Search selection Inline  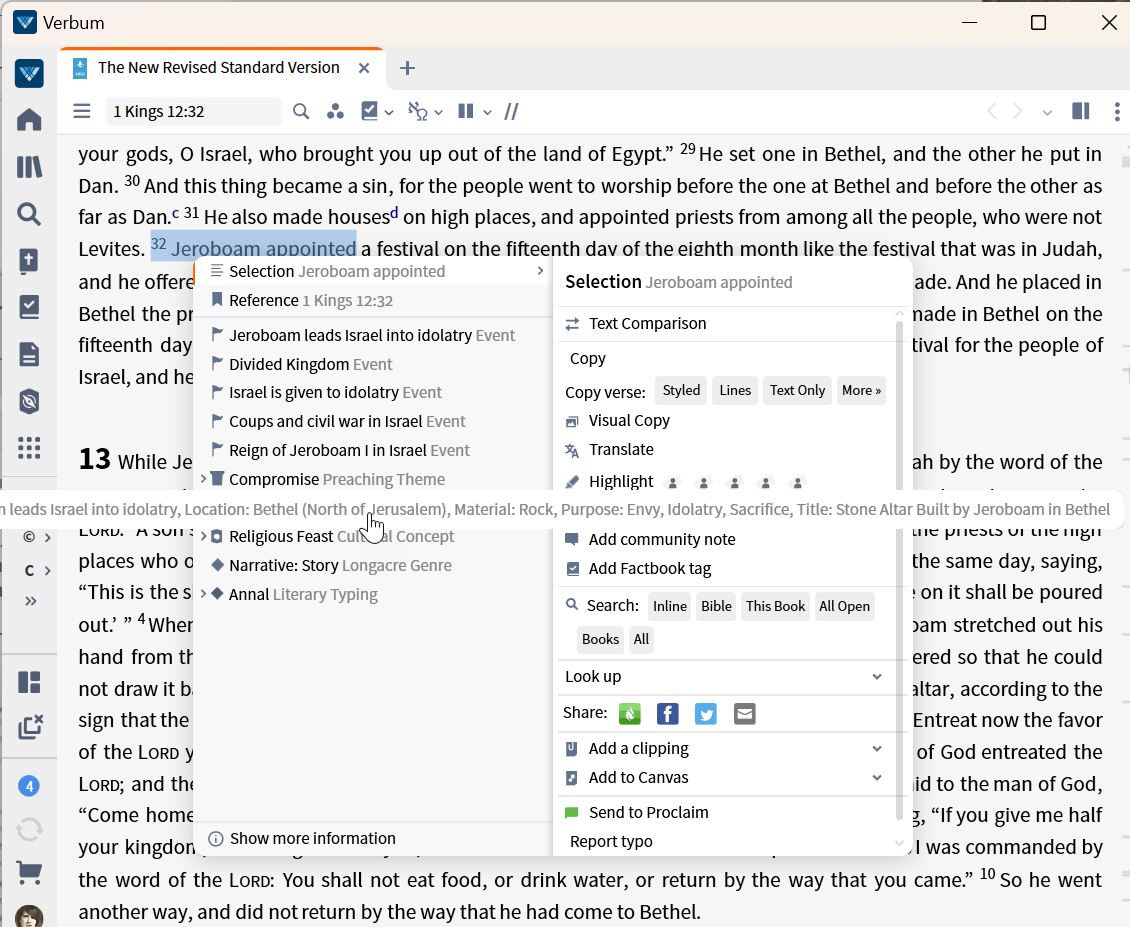tap(669, 606)
